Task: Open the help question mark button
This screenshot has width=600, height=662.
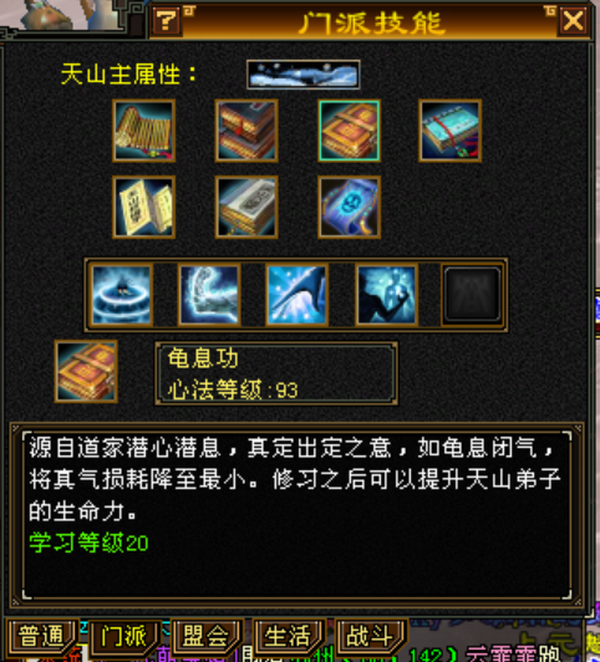Action: pos(166,20)
